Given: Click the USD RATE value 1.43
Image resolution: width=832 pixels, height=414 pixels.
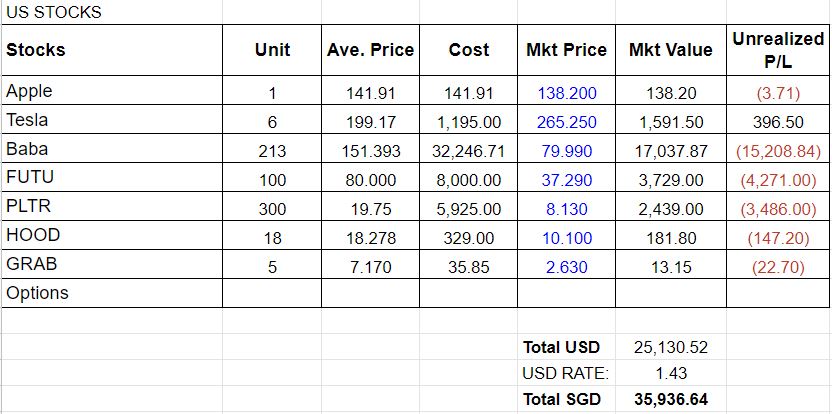Looking at the screenshot, I should tap(671, 373).
